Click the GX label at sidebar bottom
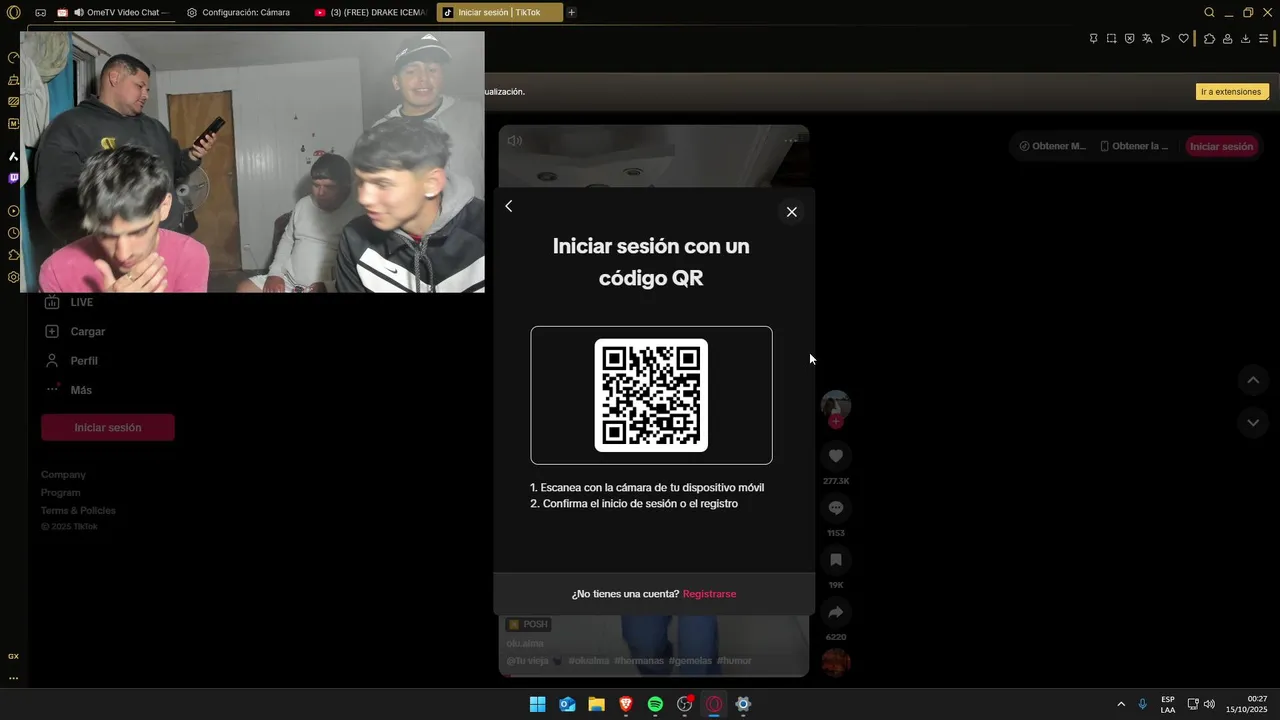Viewport: 1280px width, 720px height. pos(13,656)
